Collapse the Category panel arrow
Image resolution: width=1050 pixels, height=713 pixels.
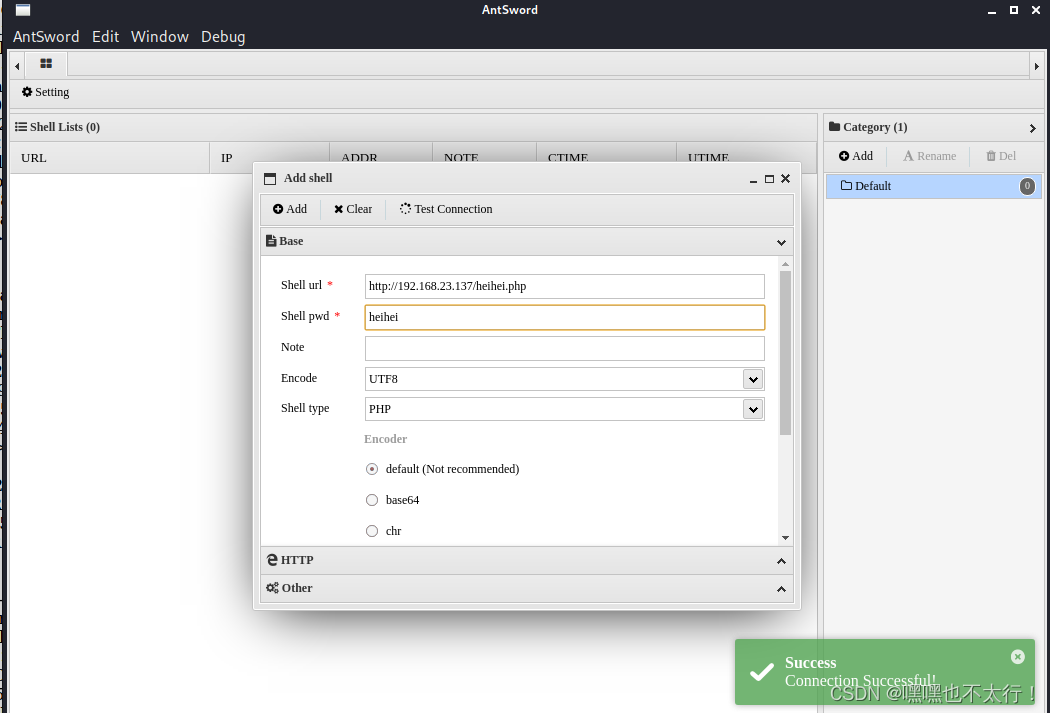(1033, 128)
